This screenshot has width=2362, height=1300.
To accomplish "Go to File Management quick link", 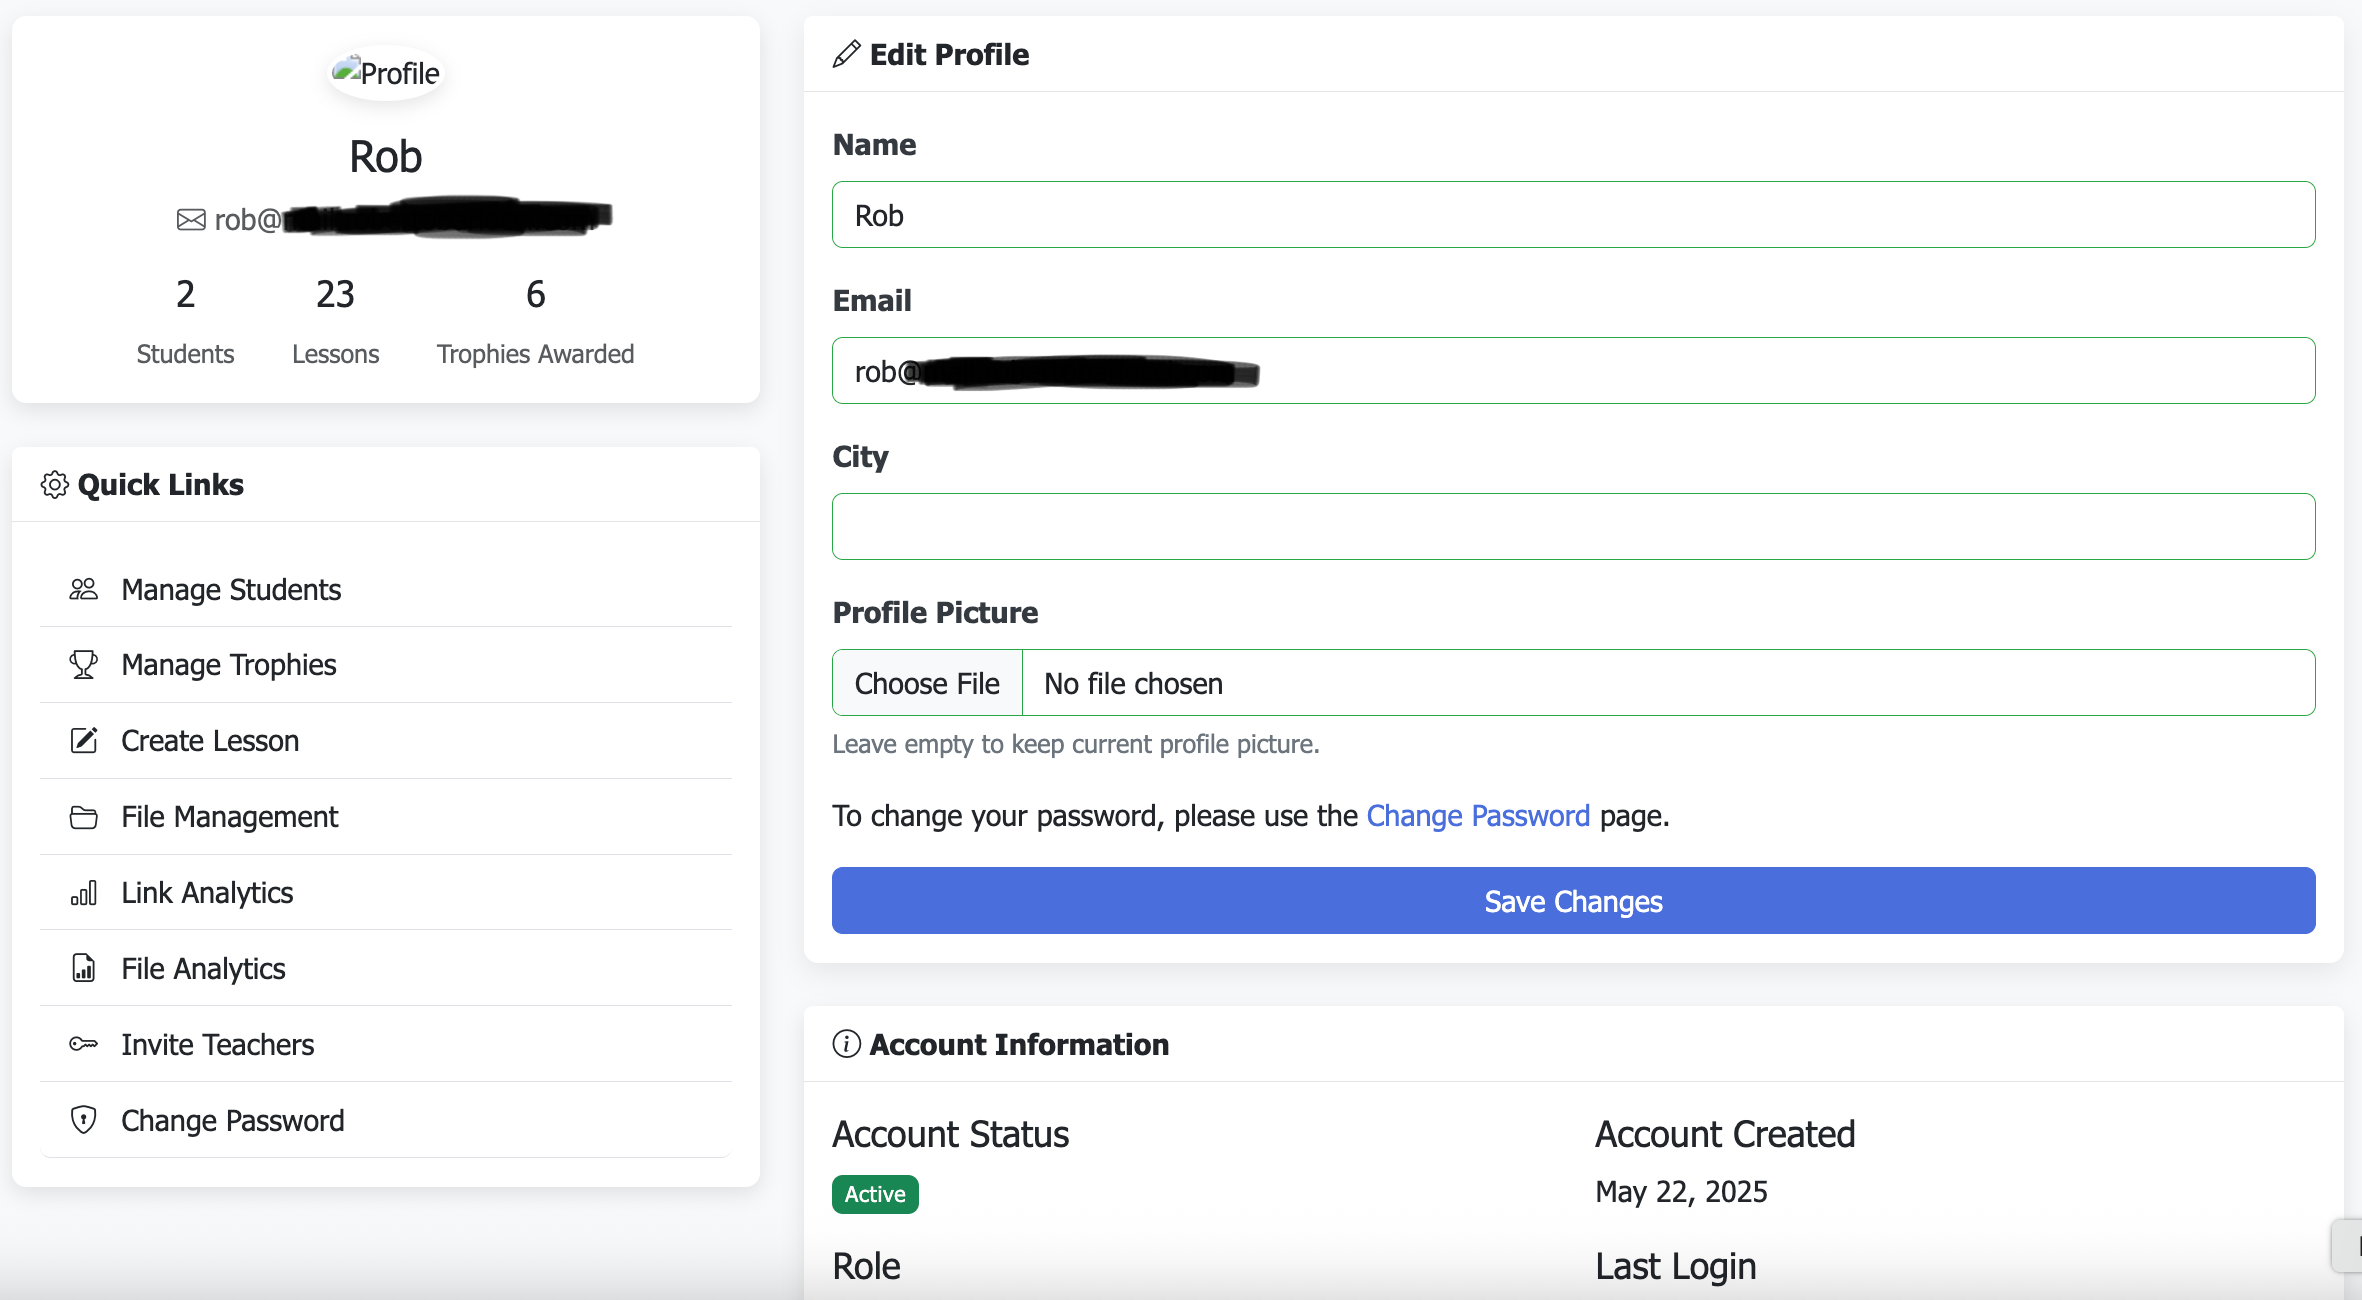I will [x=230, y=817].
